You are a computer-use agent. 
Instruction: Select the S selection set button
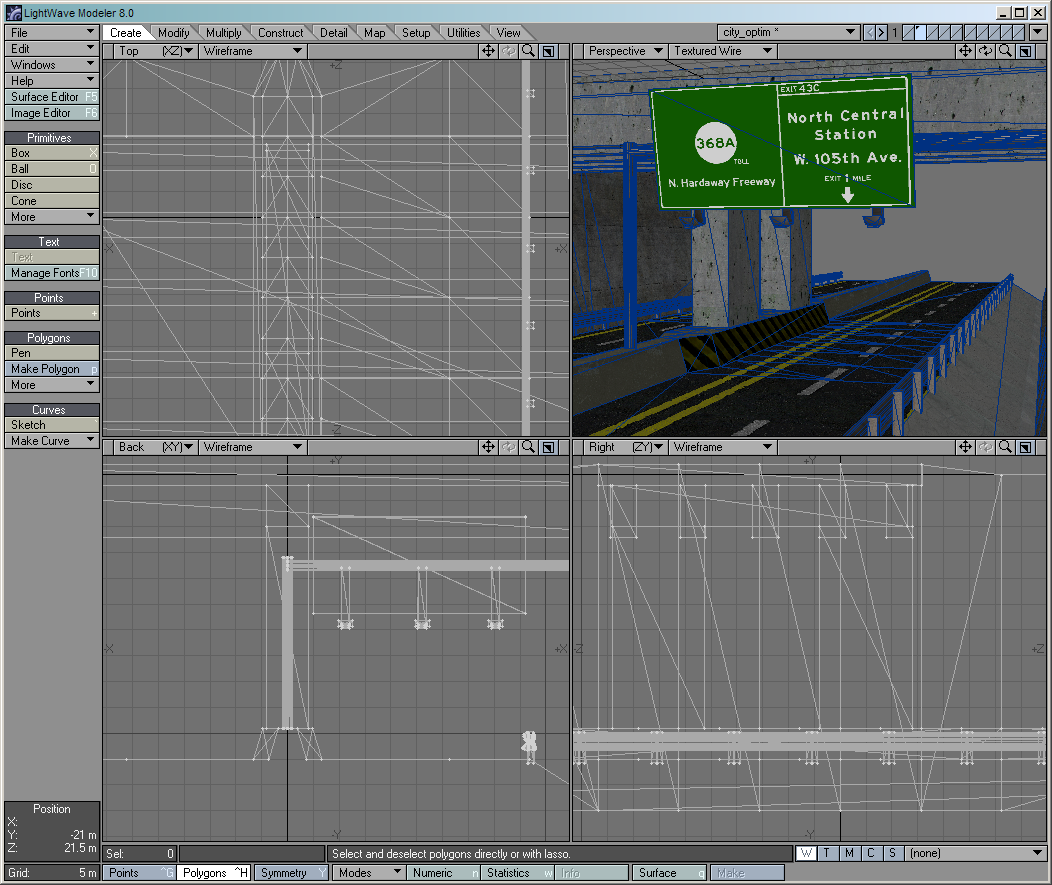pos(892,853)
